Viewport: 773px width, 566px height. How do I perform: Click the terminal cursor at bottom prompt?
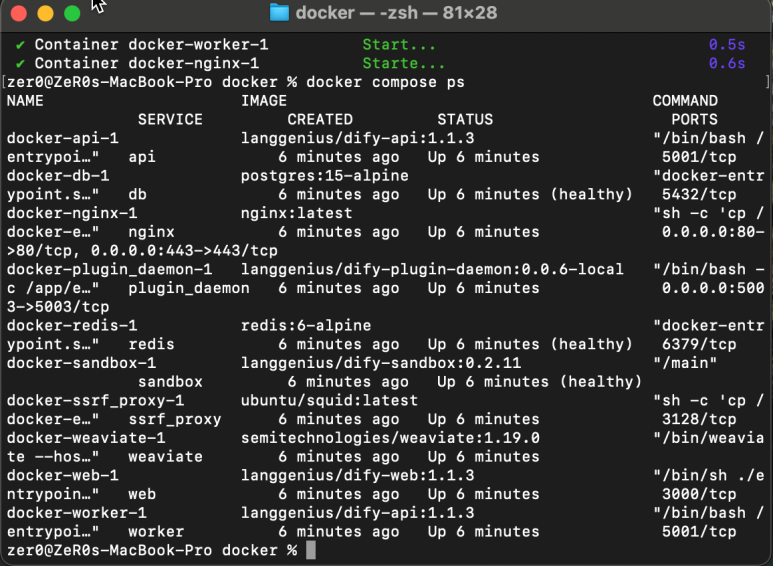tap(311, 550)
